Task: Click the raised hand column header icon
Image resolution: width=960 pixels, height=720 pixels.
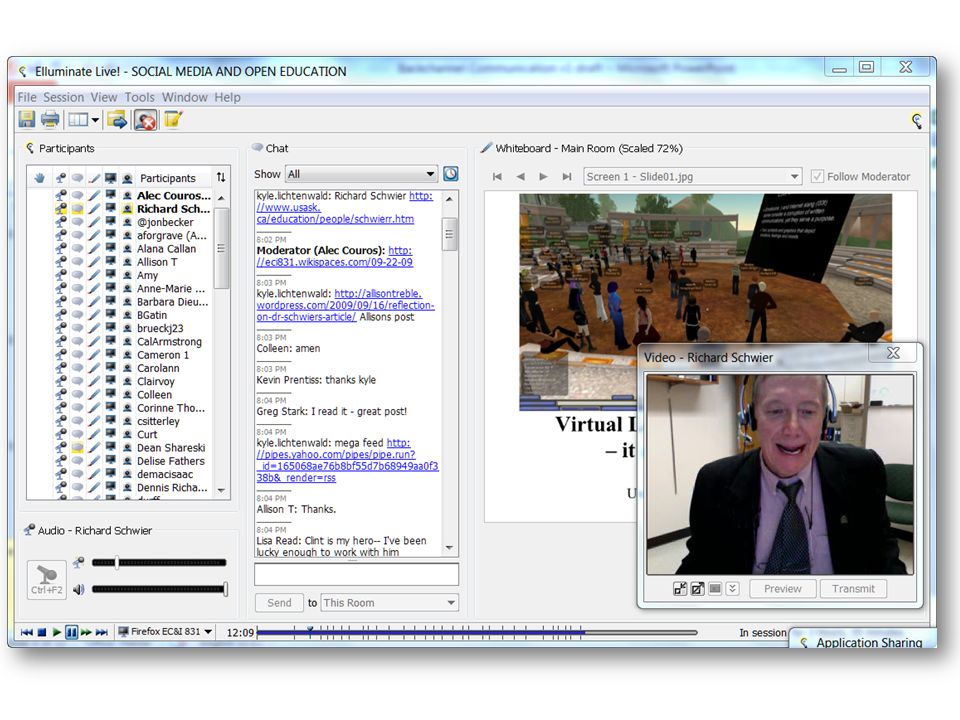Action: [x=40, y=178]
